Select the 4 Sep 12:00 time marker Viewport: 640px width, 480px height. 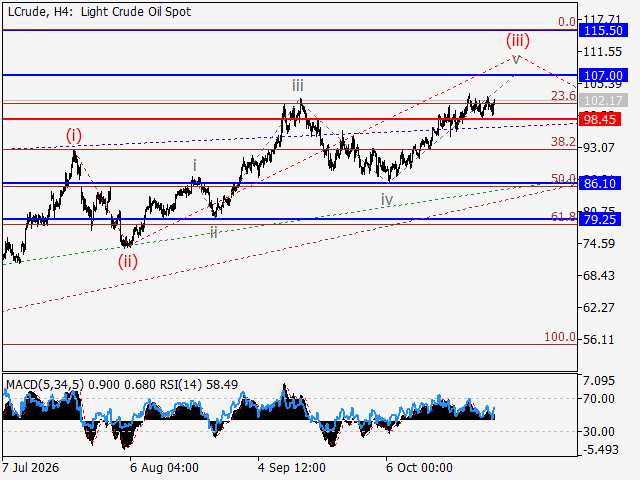(291, 468)
